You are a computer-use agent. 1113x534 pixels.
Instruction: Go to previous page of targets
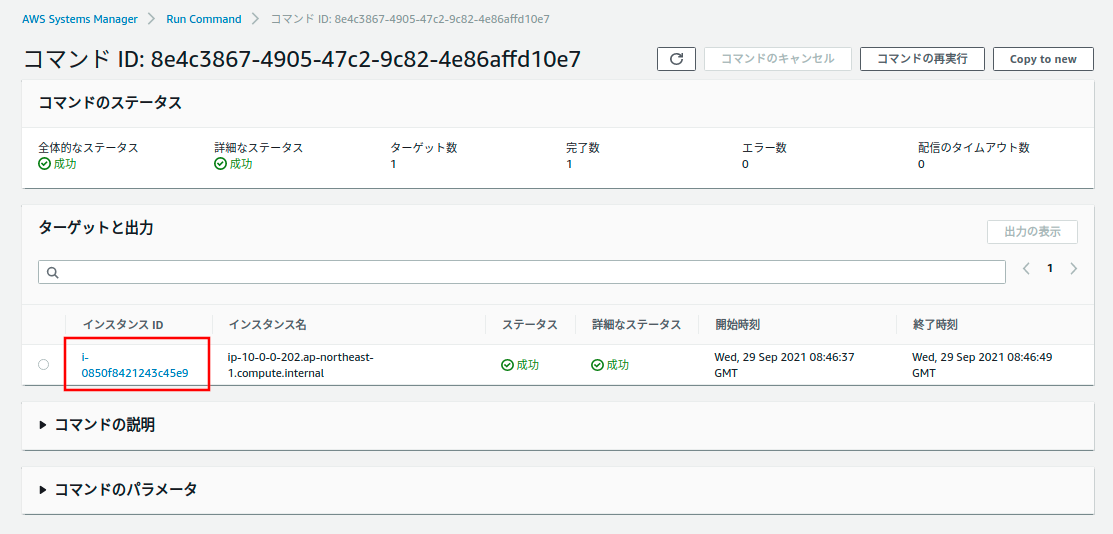pyautogui.click(x=1026, y=268)
